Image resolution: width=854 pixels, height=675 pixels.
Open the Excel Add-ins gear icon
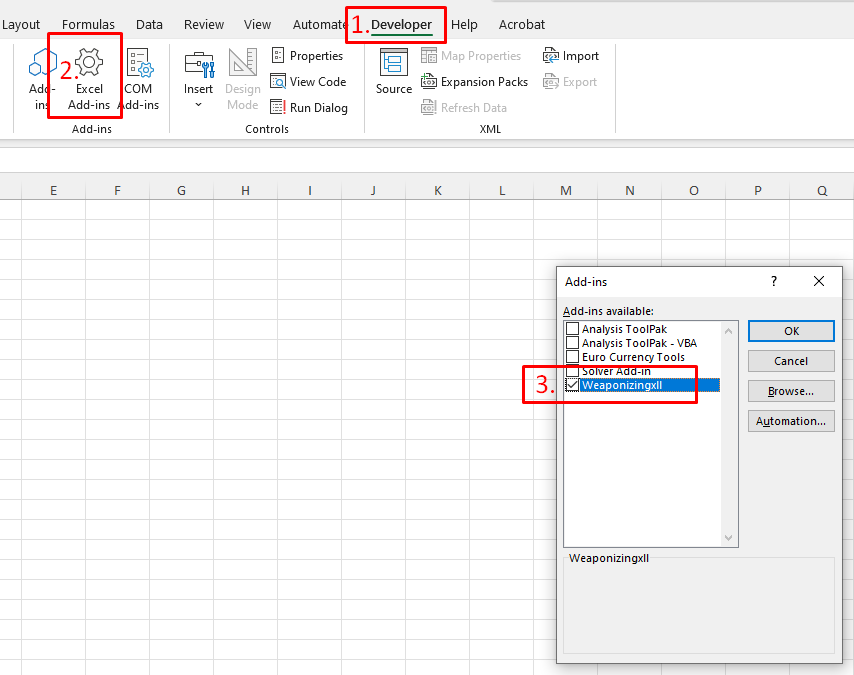pyautogui.click(x=89, y=65)
